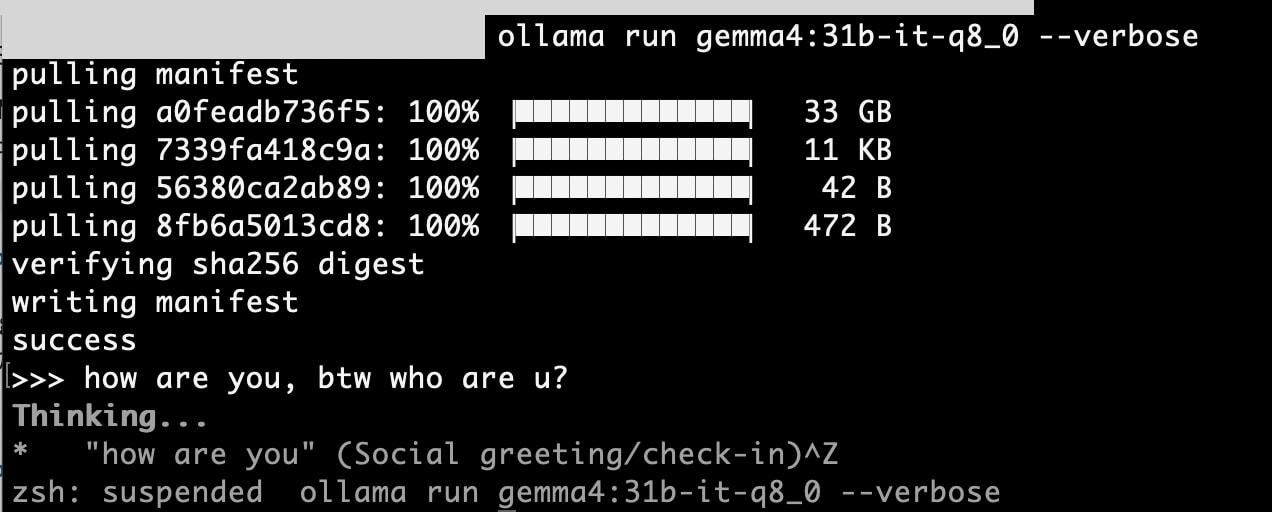Screen dimensions: 1272x512
Task: Click the ollama run command at the top
Action: [847, 37]
